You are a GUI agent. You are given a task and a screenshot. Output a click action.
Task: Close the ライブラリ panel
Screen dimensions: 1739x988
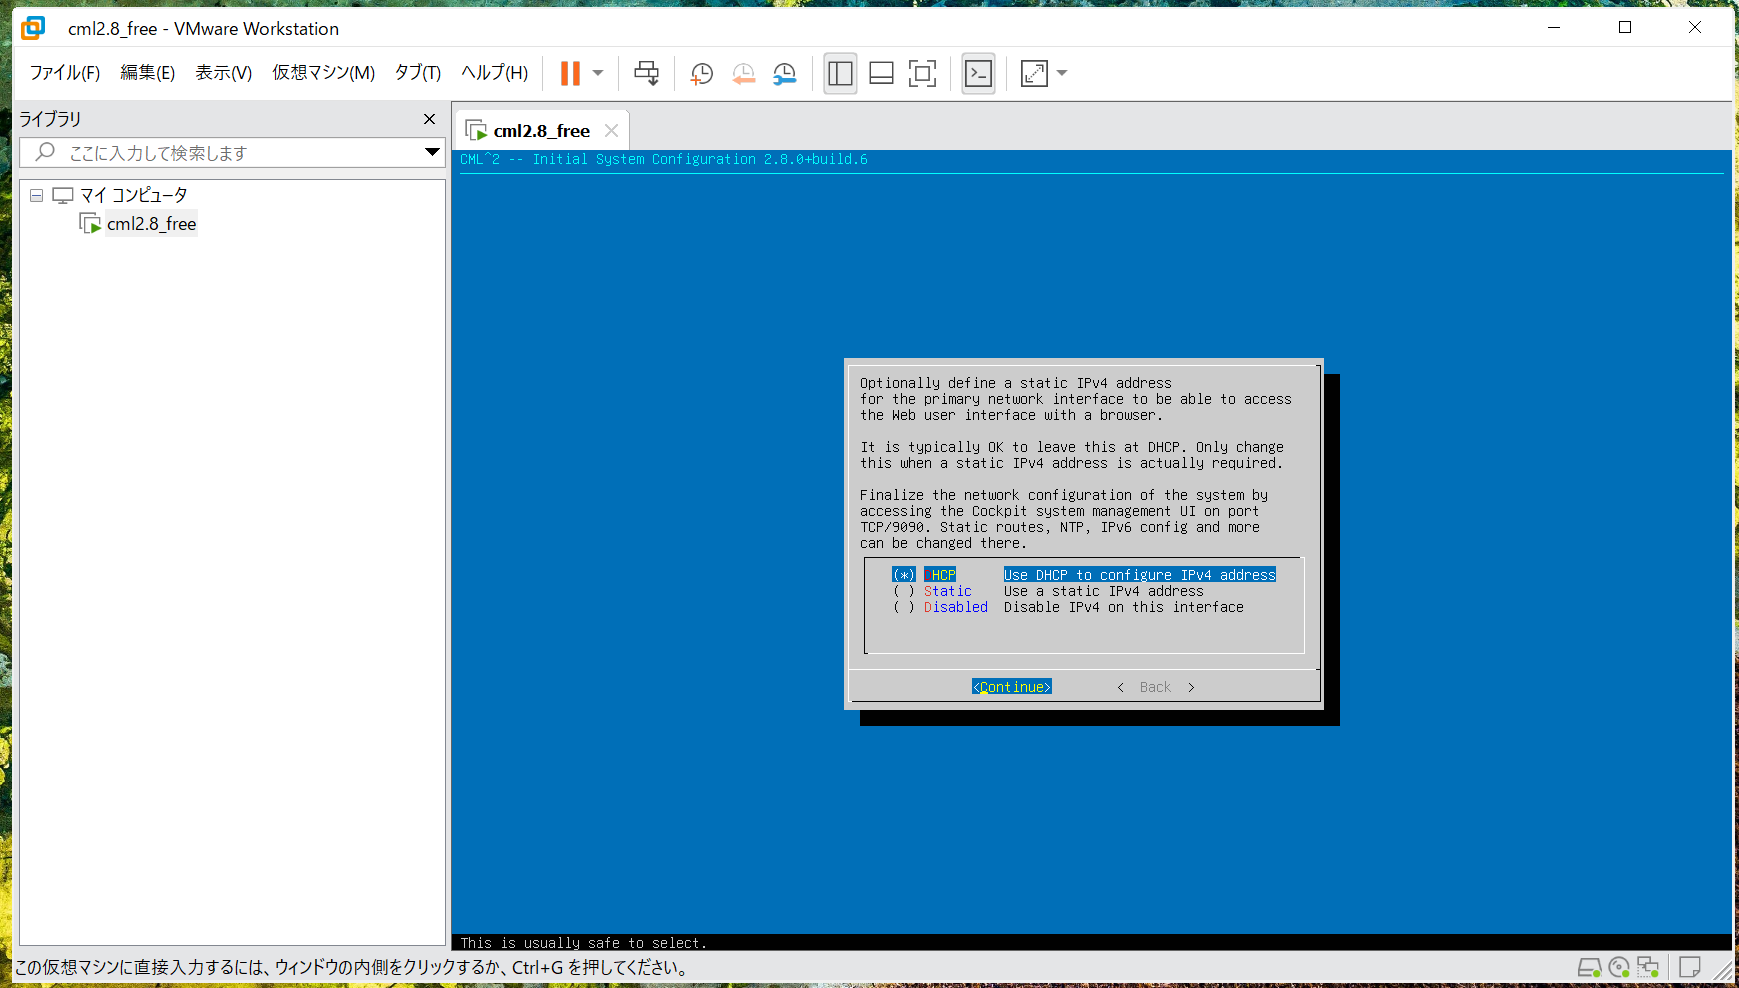430,119
